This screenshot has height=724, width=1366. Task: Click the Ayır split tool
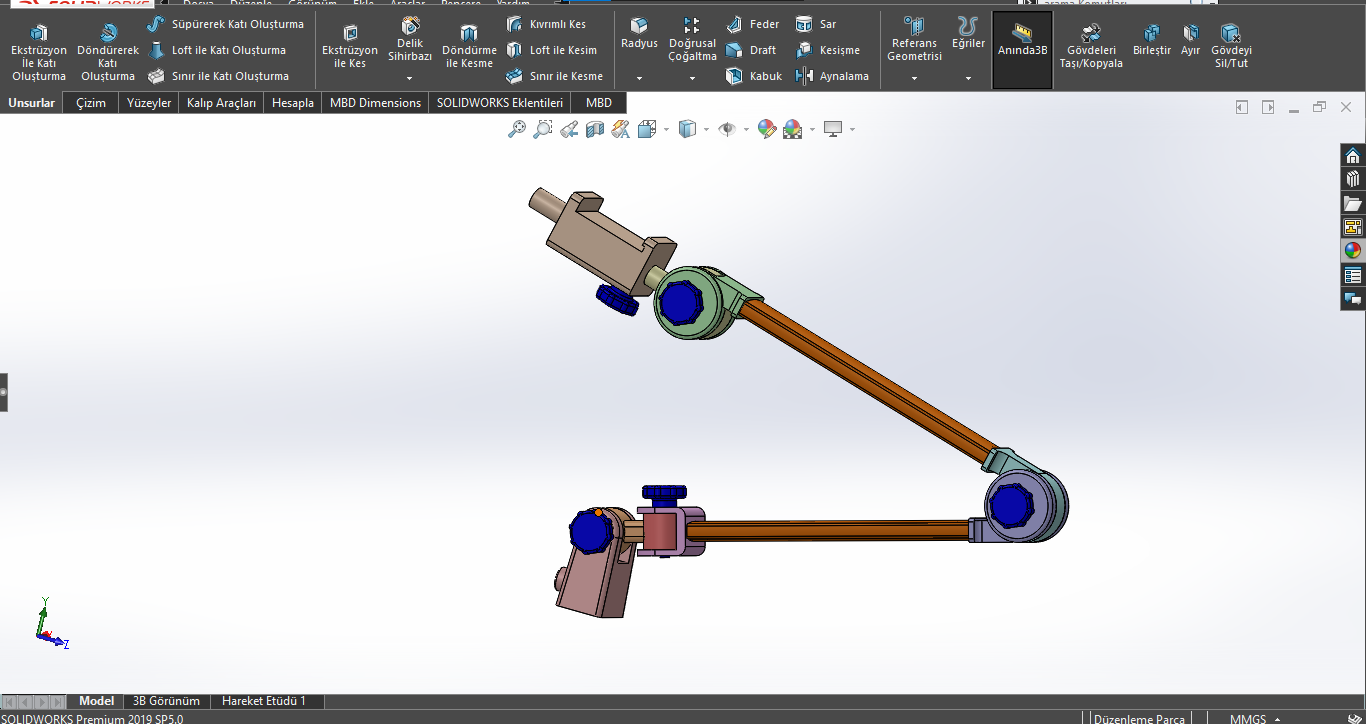click(x=1190, y=42)
